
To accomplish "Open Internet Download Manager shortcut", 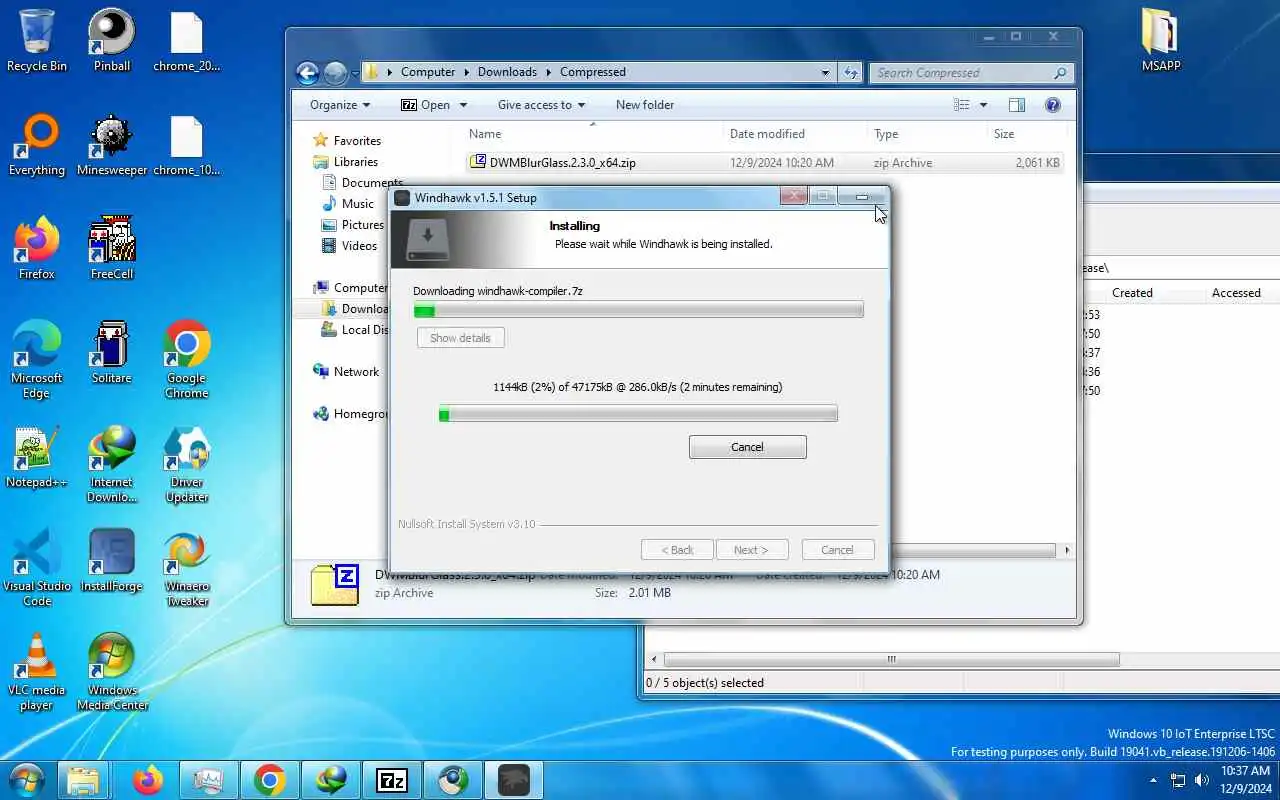I will click(112, 463).
